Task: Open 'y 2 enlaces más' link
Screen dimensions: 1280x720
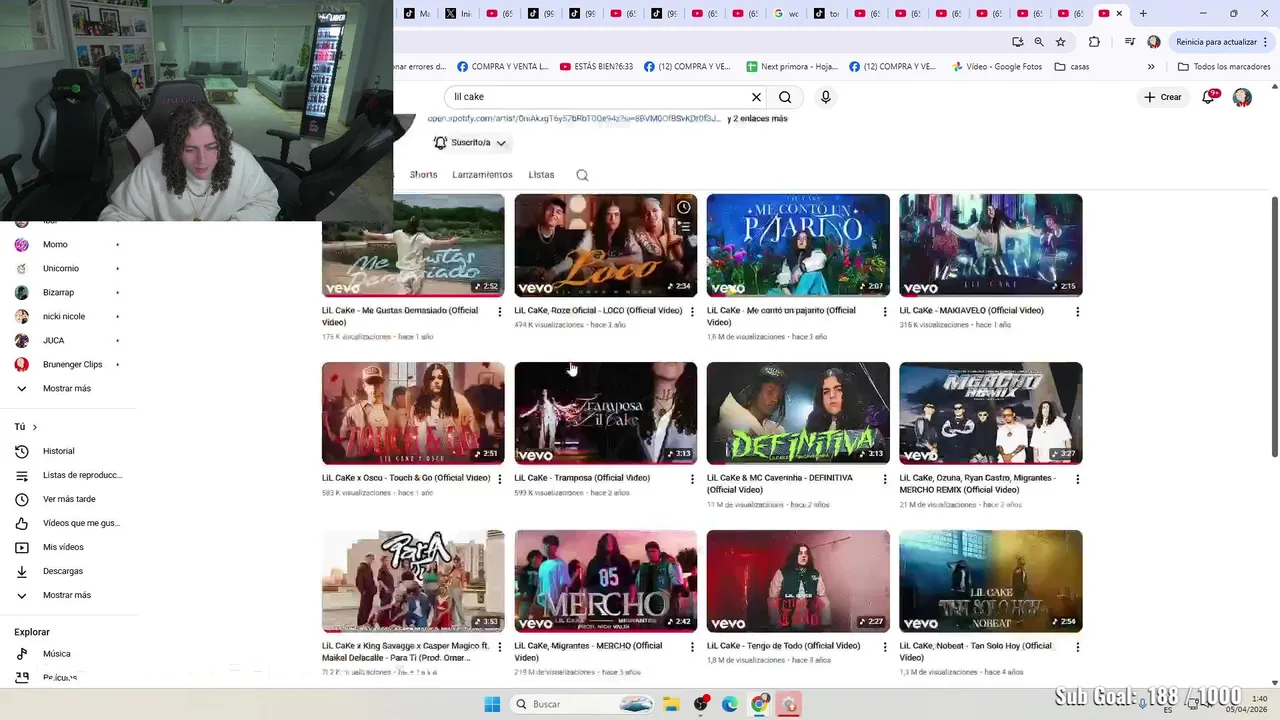Action: [x=758, y=119]
